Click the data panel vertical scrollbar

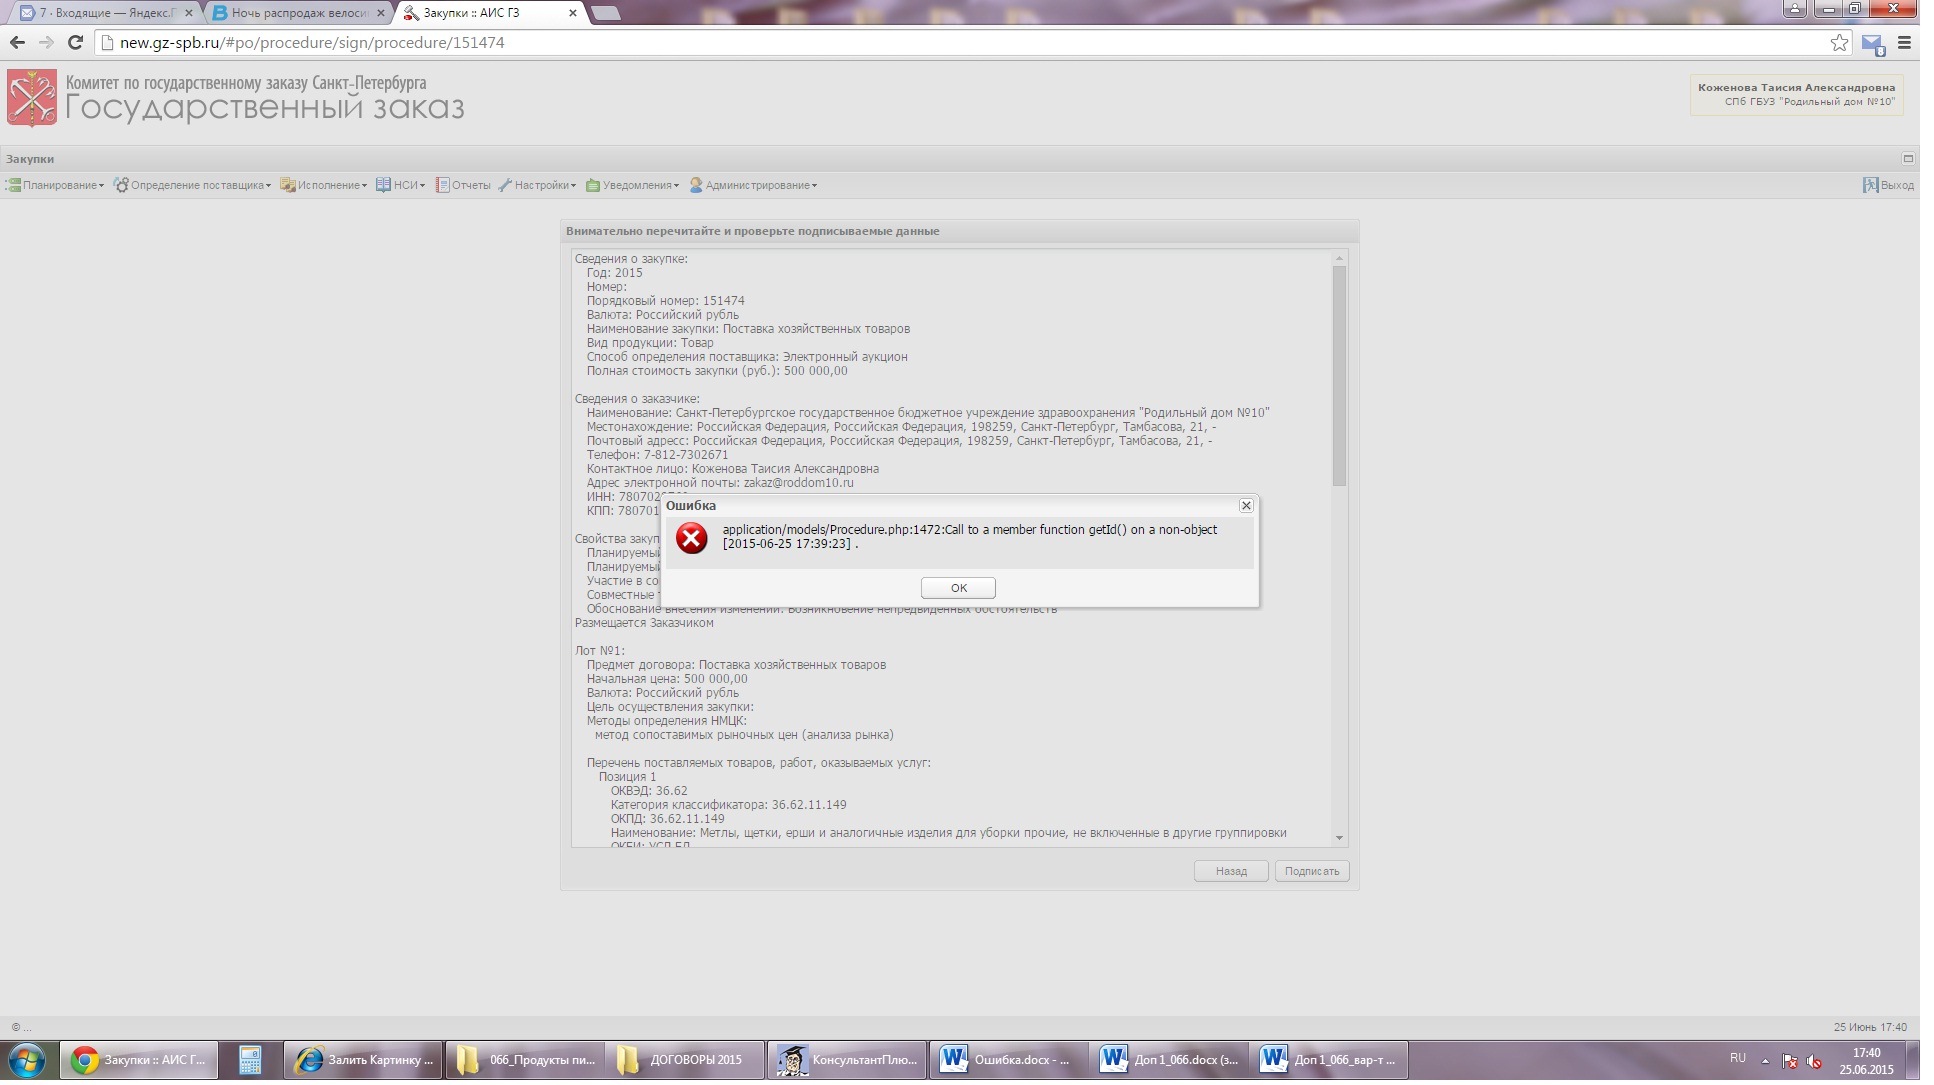click(x=1339, y=375)
